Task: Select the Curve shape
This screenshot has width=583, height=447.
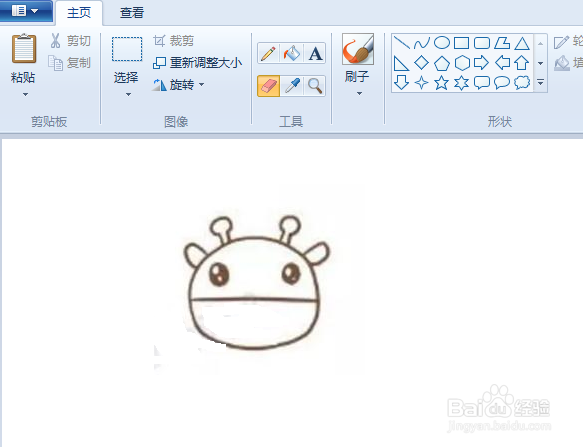Action: pos(422,43)
